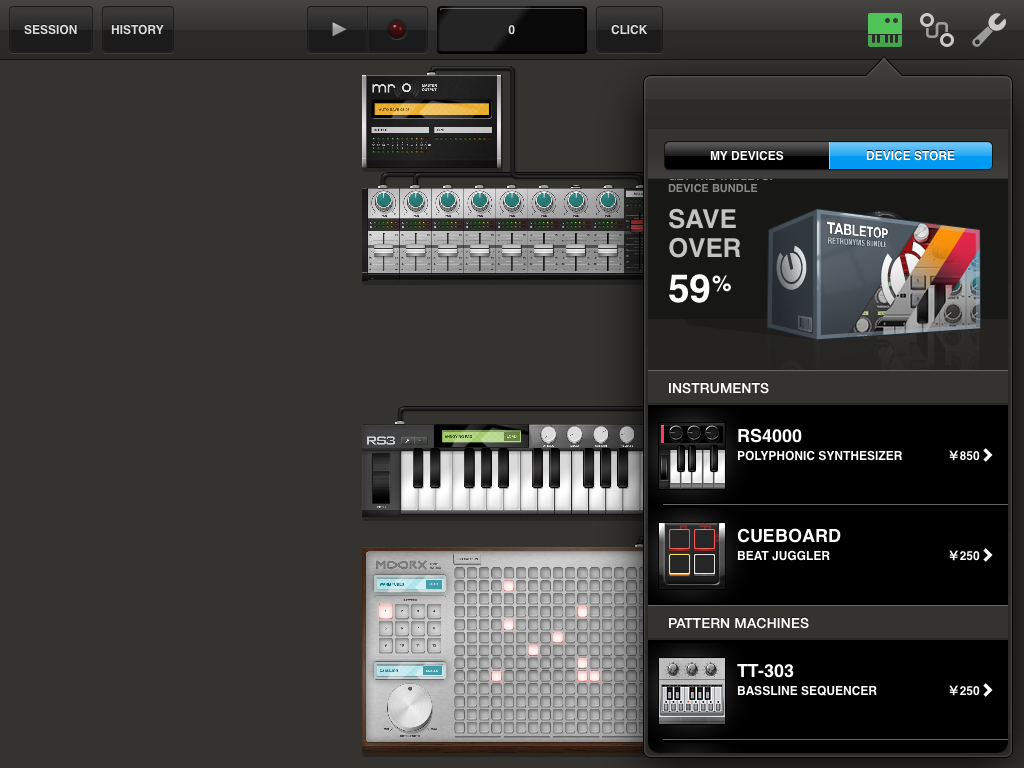Tap the TT-303 sequencer thumbnail icon
Viewport: 1024px width, 768px height.
[x=692, y=690]
